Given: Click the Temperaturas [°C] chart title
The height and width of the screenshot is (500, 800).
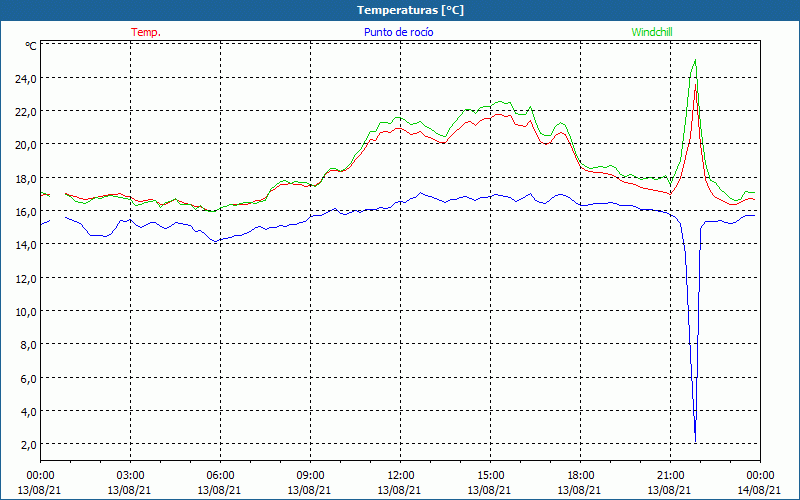Looking at the screenshot, I should (x=410, y=10).
